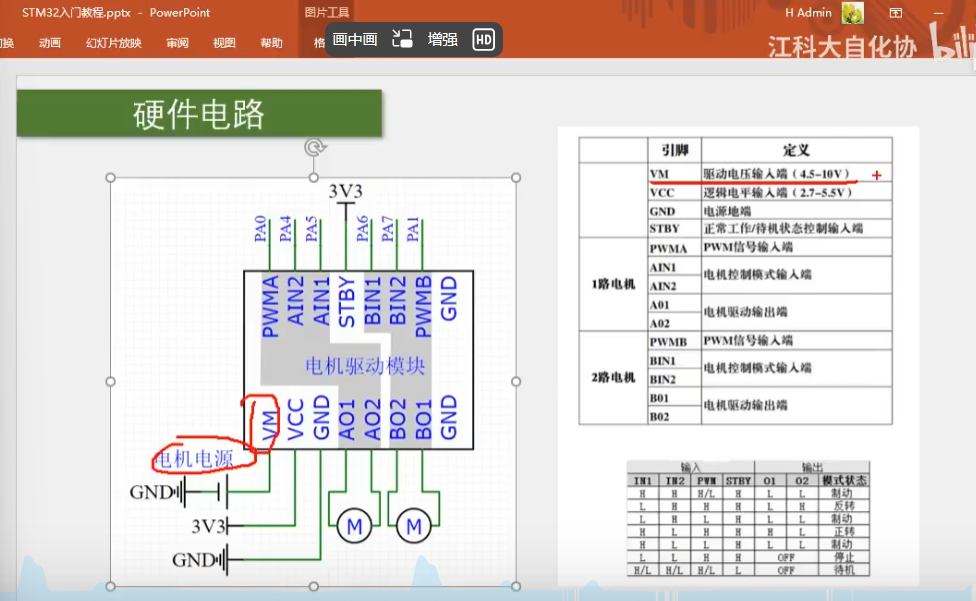Screen dimensions: 976x601
Task: Click the rotation handle above the circuit picture
Action: [x=314, y=147]
